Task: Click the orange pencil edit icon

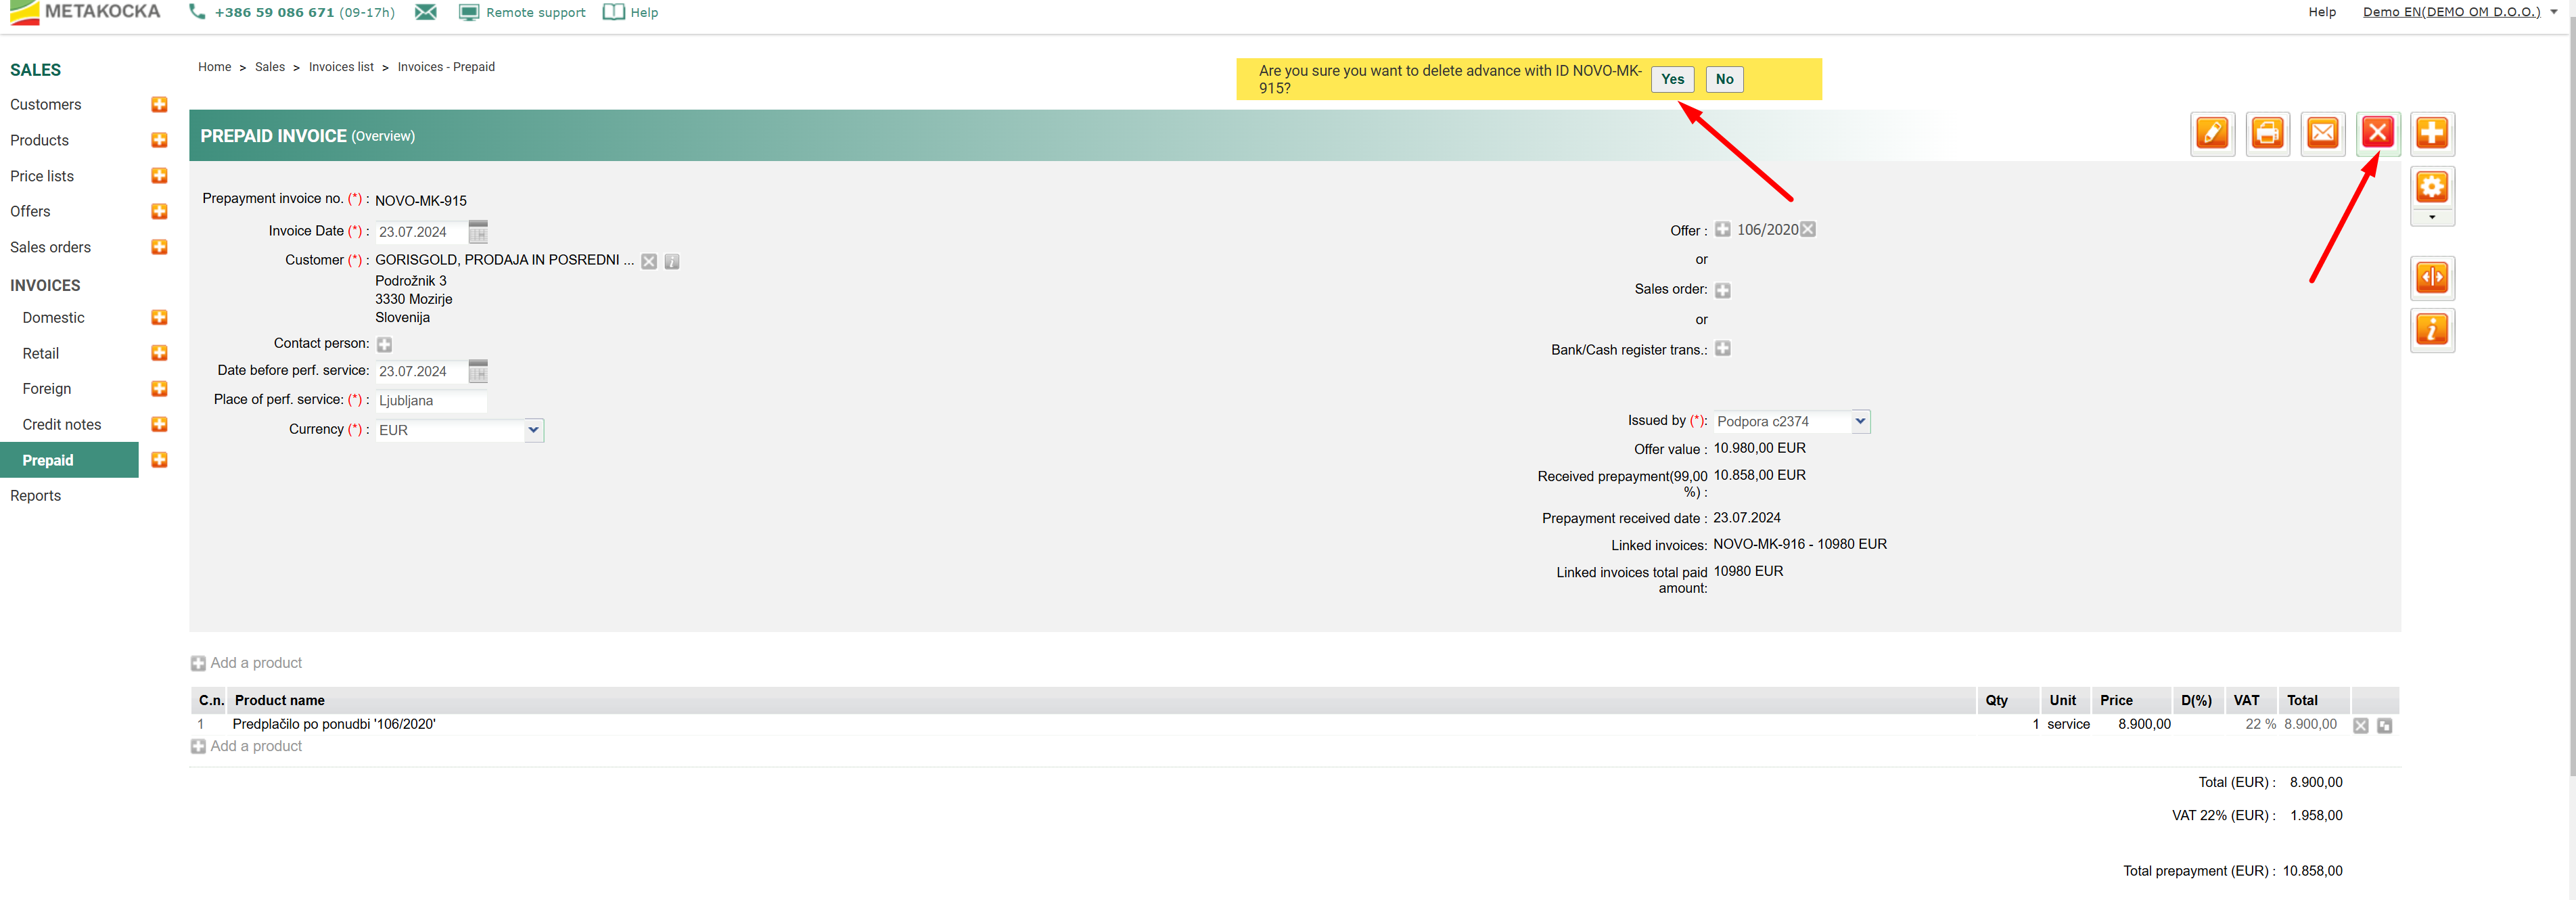Action: 2212,133
